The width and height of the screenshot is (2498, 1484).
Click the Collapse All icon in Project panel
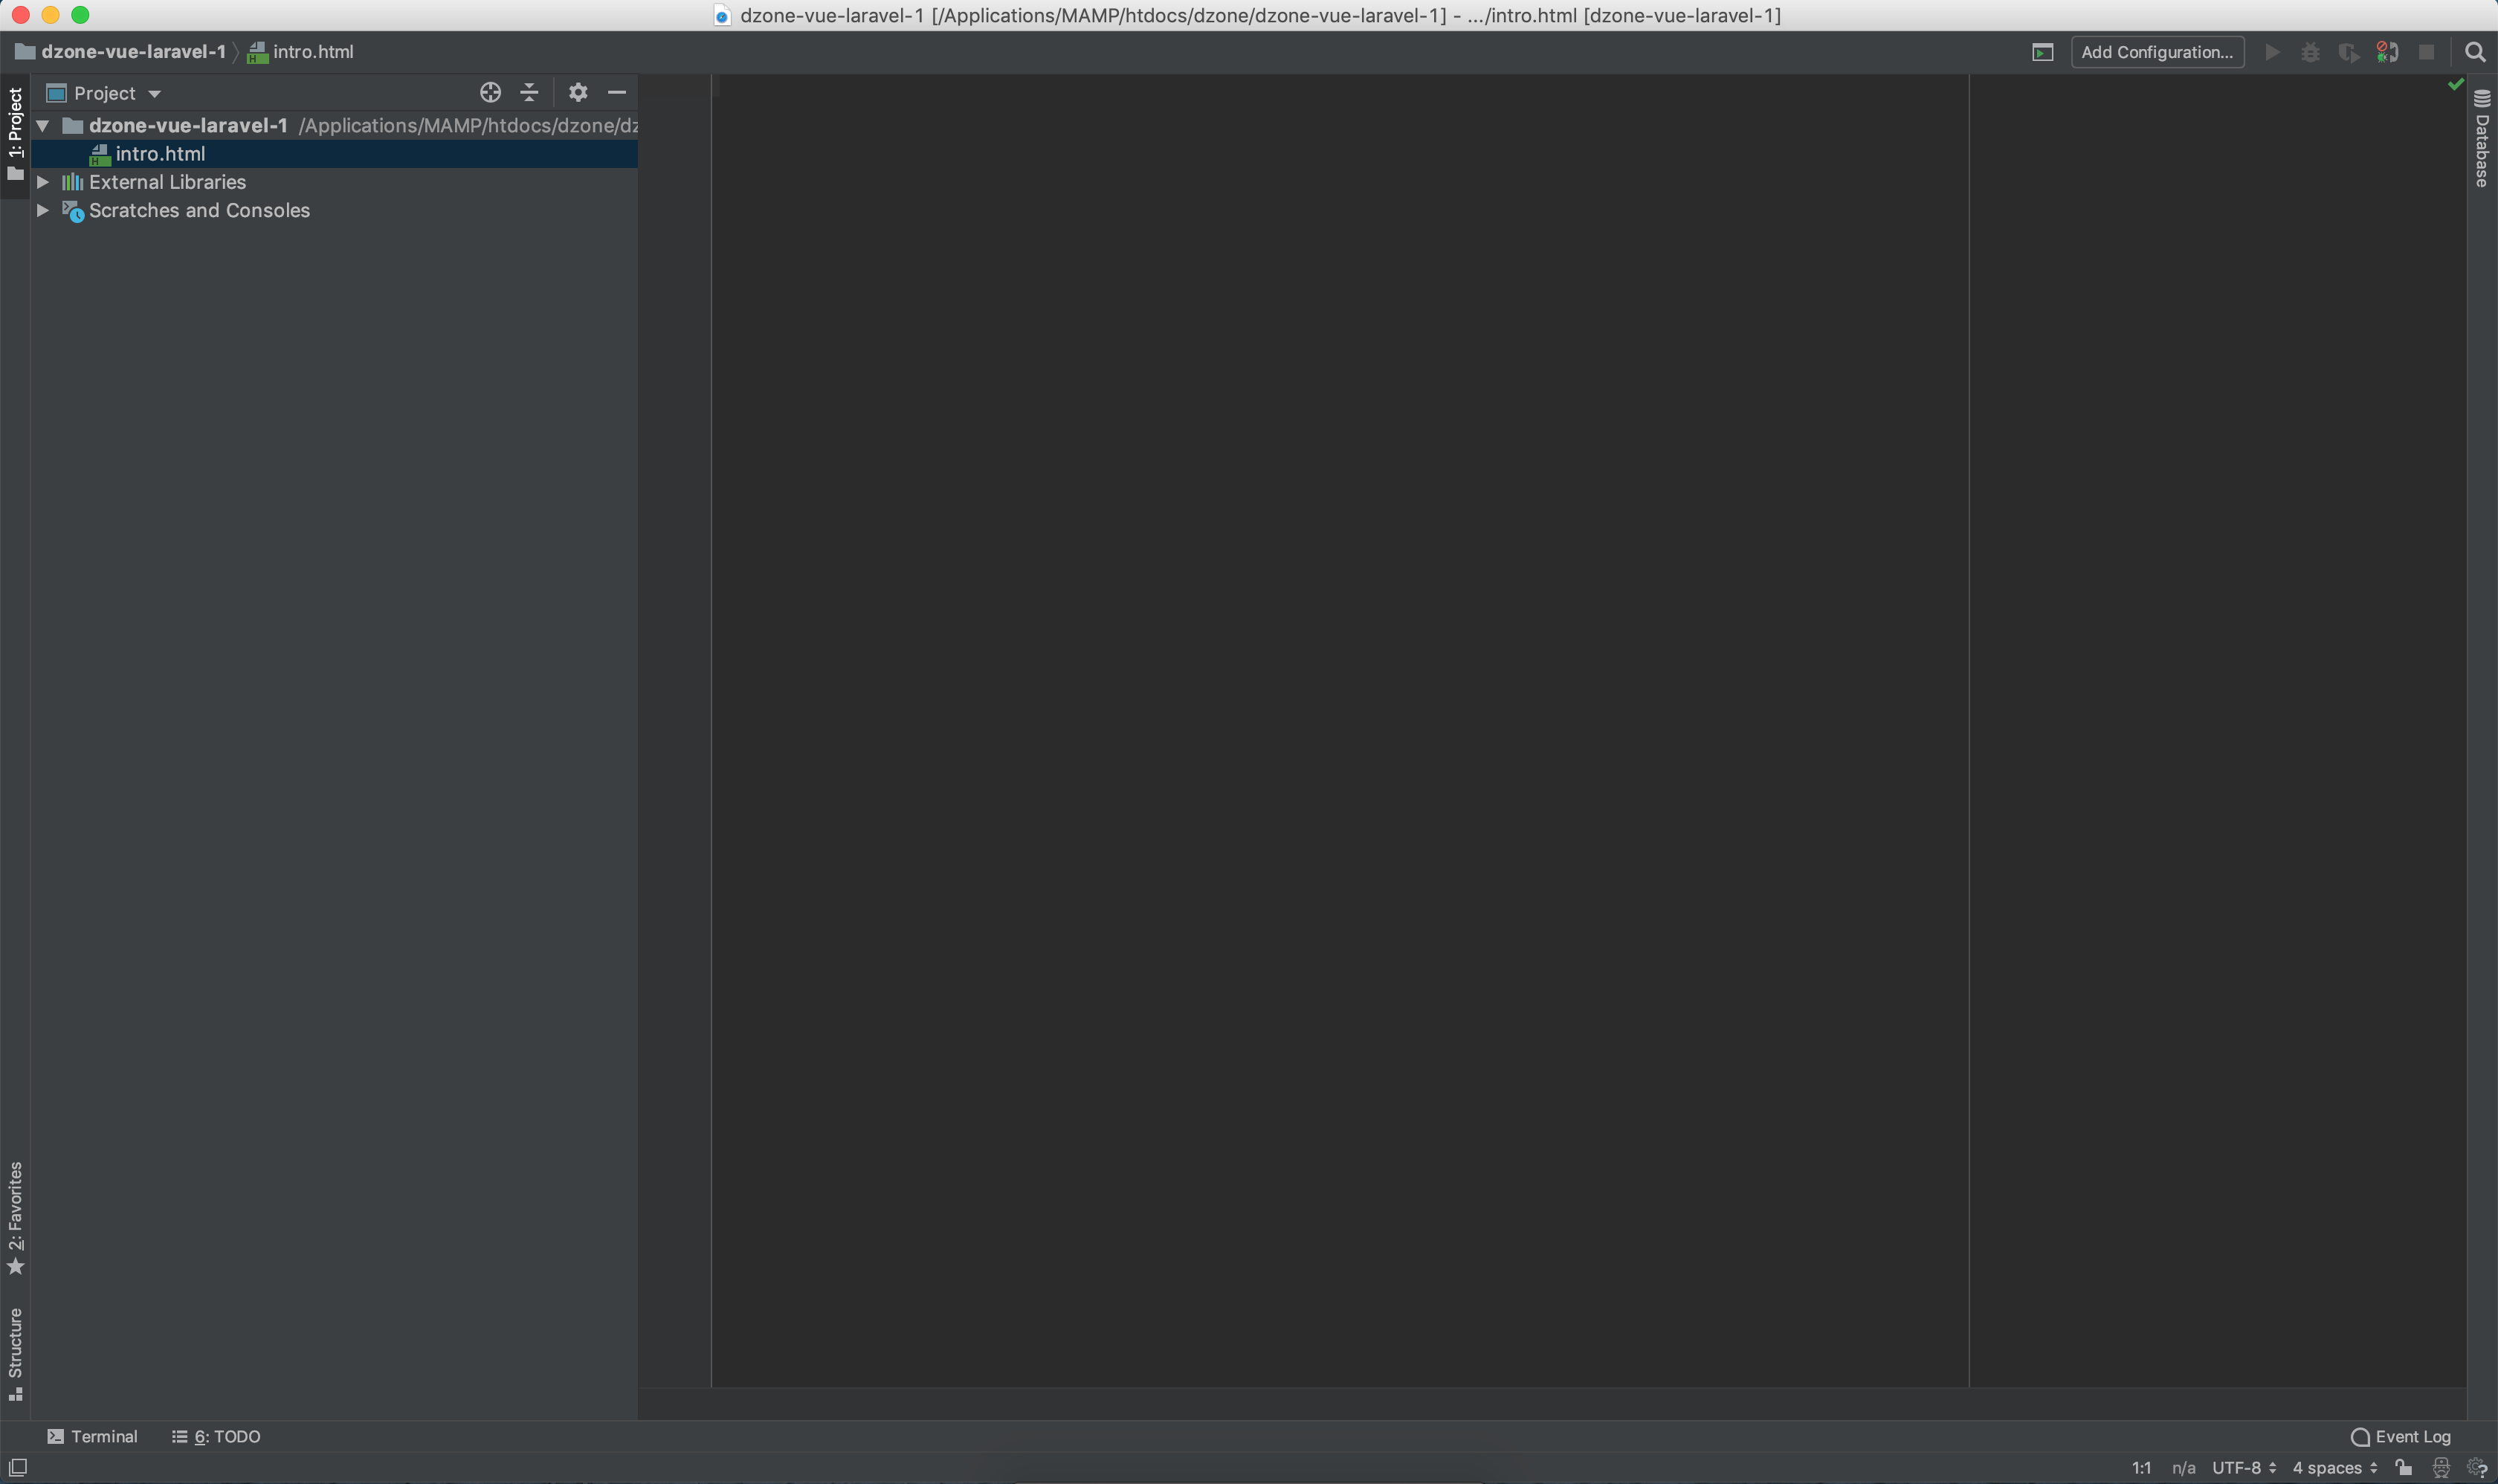(530, 92)
